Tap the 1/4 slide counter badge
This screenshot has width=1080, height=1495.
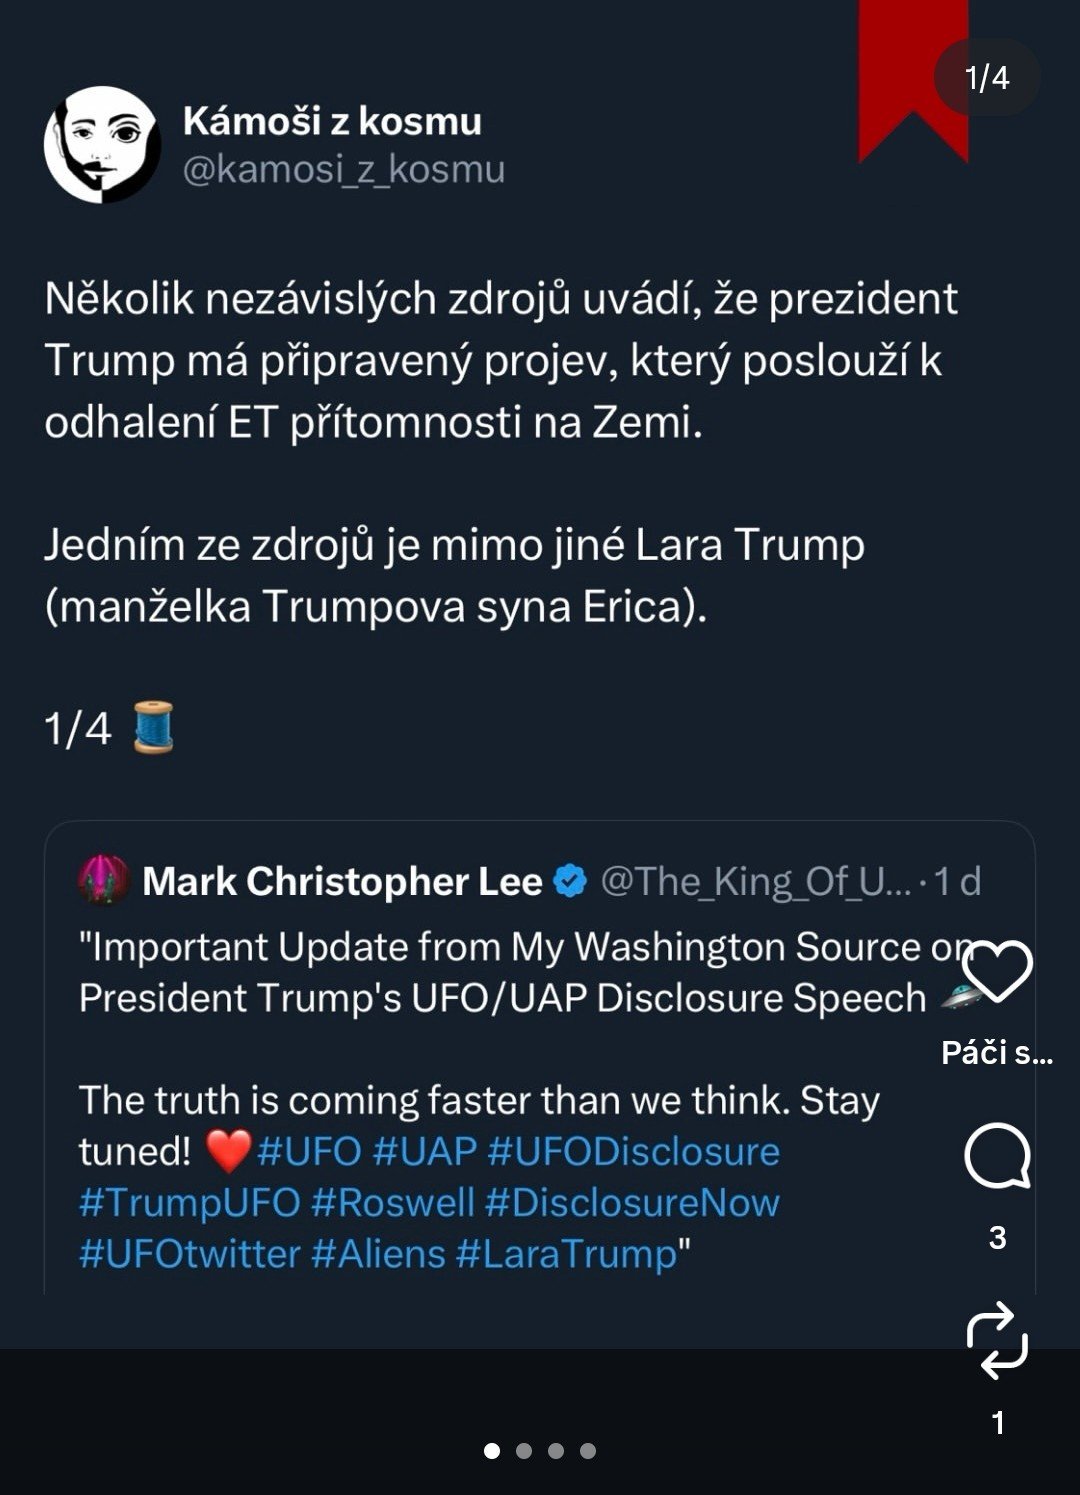987,77
